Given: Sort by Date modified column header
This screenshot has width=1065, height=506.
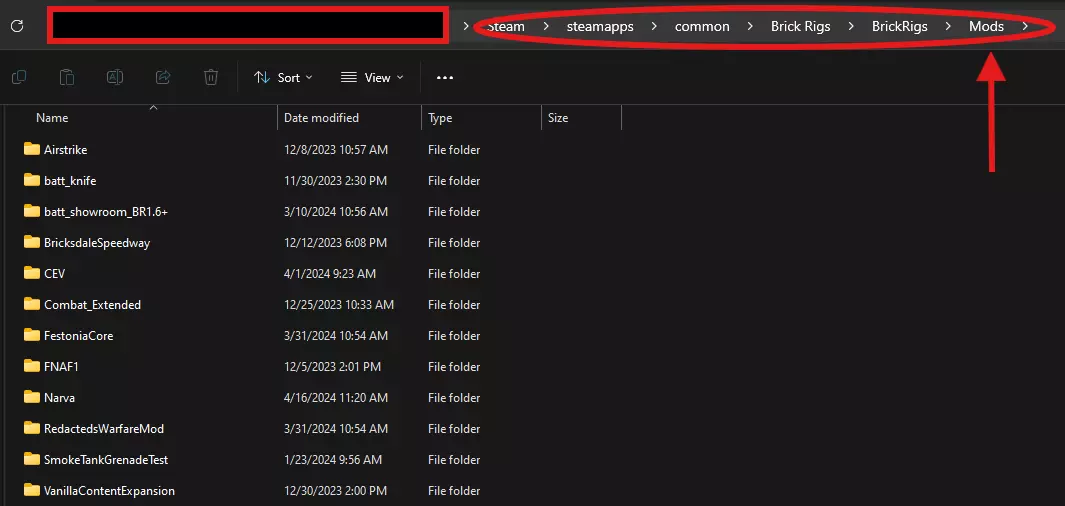Looking at the screenshot, I should [x=321, y=118].
